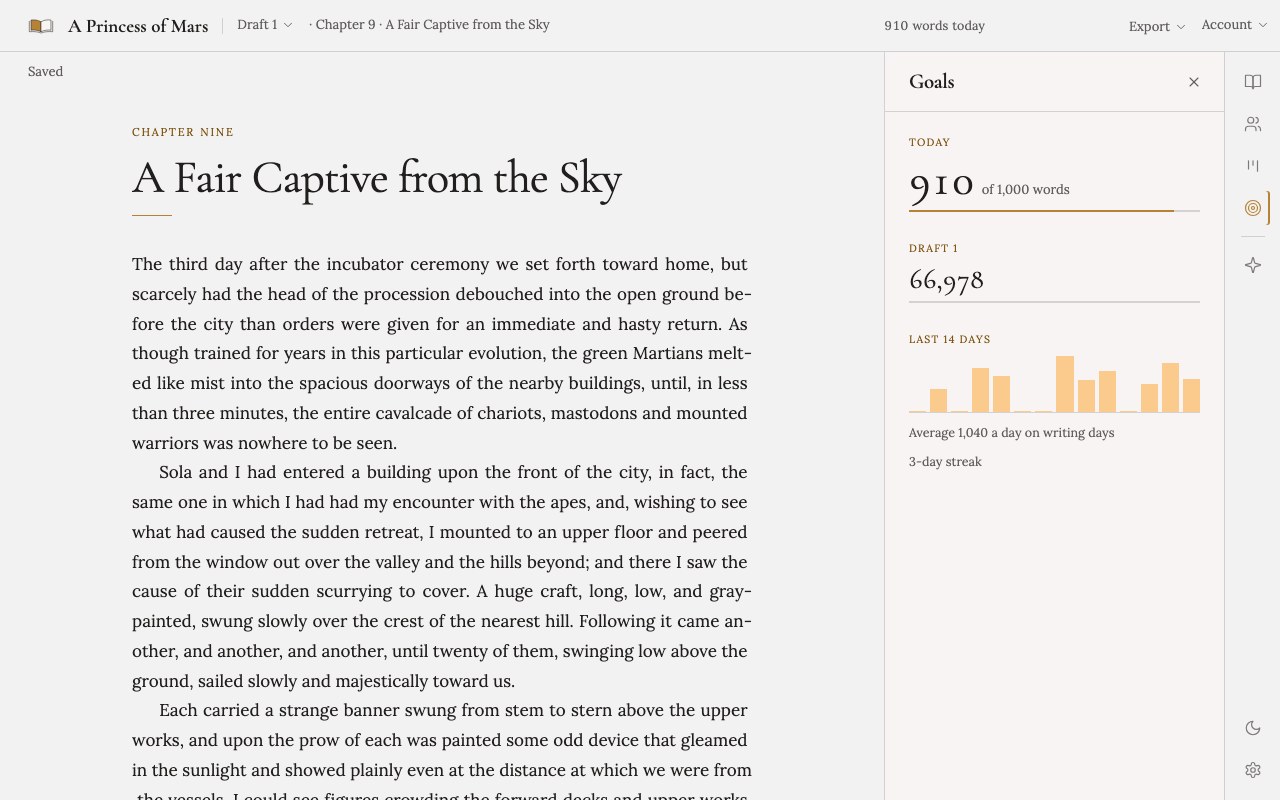Click the LAST 14 DAYS label
This screenshot has height=800, width=1280.
point(949,340)
